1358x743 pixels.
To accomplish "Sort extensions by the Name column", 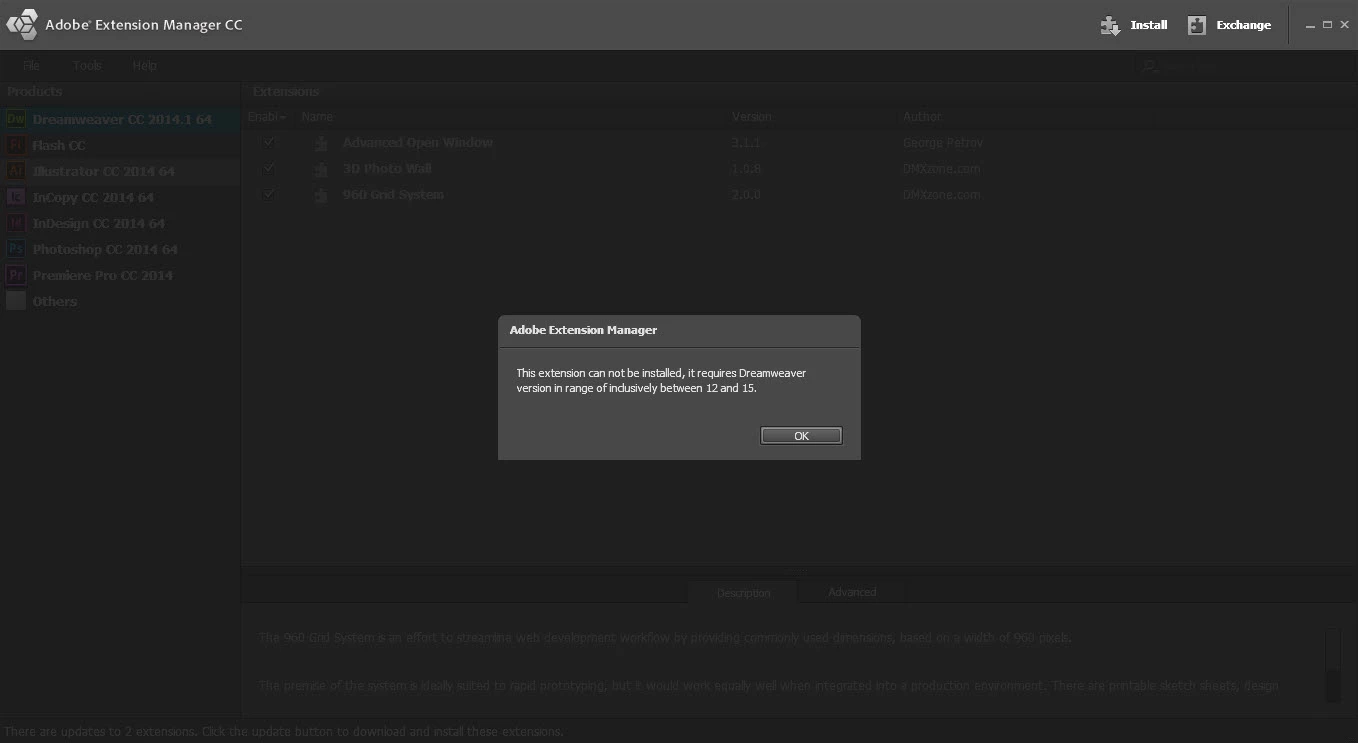I will coord(317,117).
